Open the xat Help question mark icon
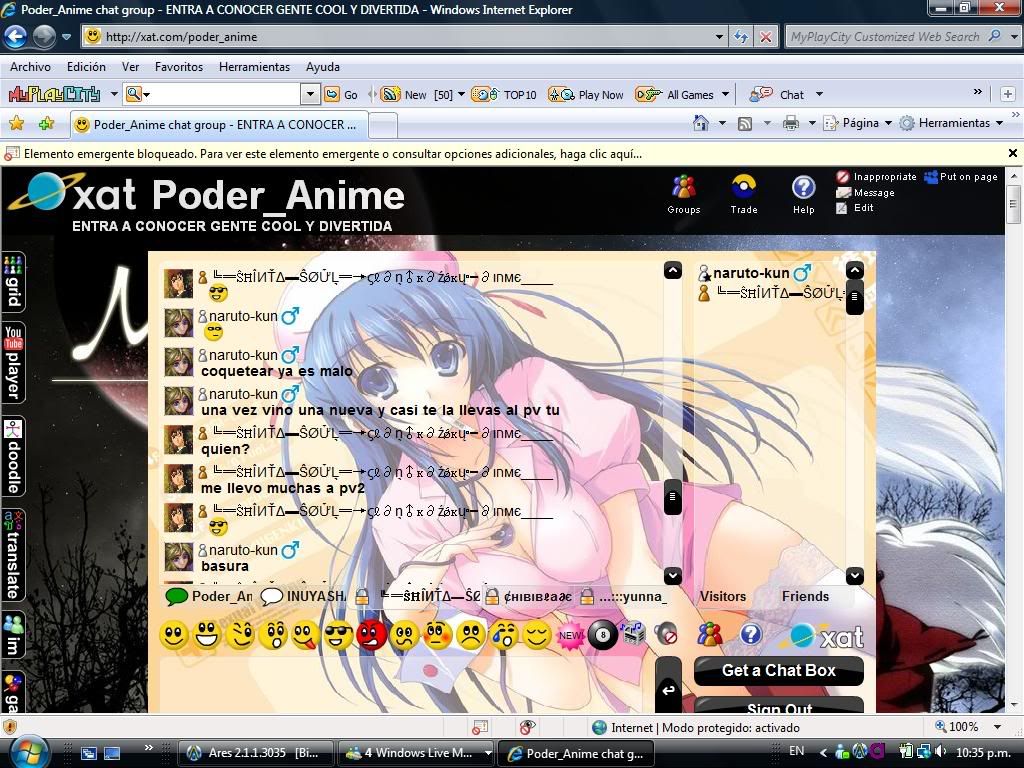Screen dimensions: 1024x768 (803, 193)
